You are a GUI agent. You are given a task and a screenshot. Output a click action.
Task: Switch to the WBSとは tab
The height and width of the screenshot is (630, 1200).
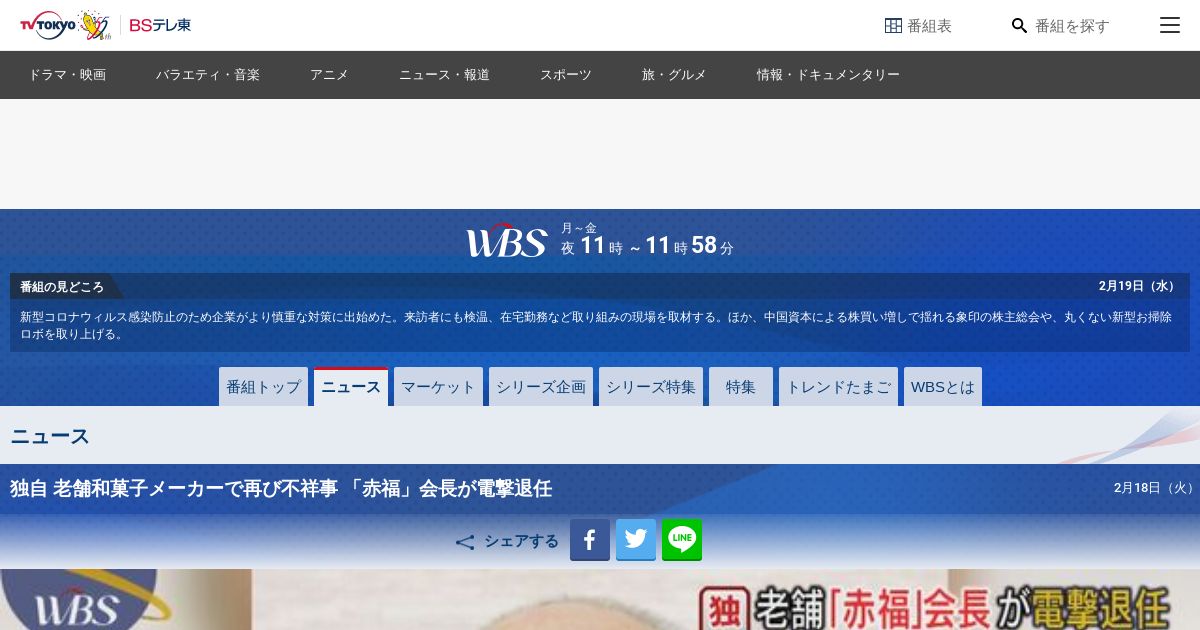pyautogui.click(x=943, y=386)
